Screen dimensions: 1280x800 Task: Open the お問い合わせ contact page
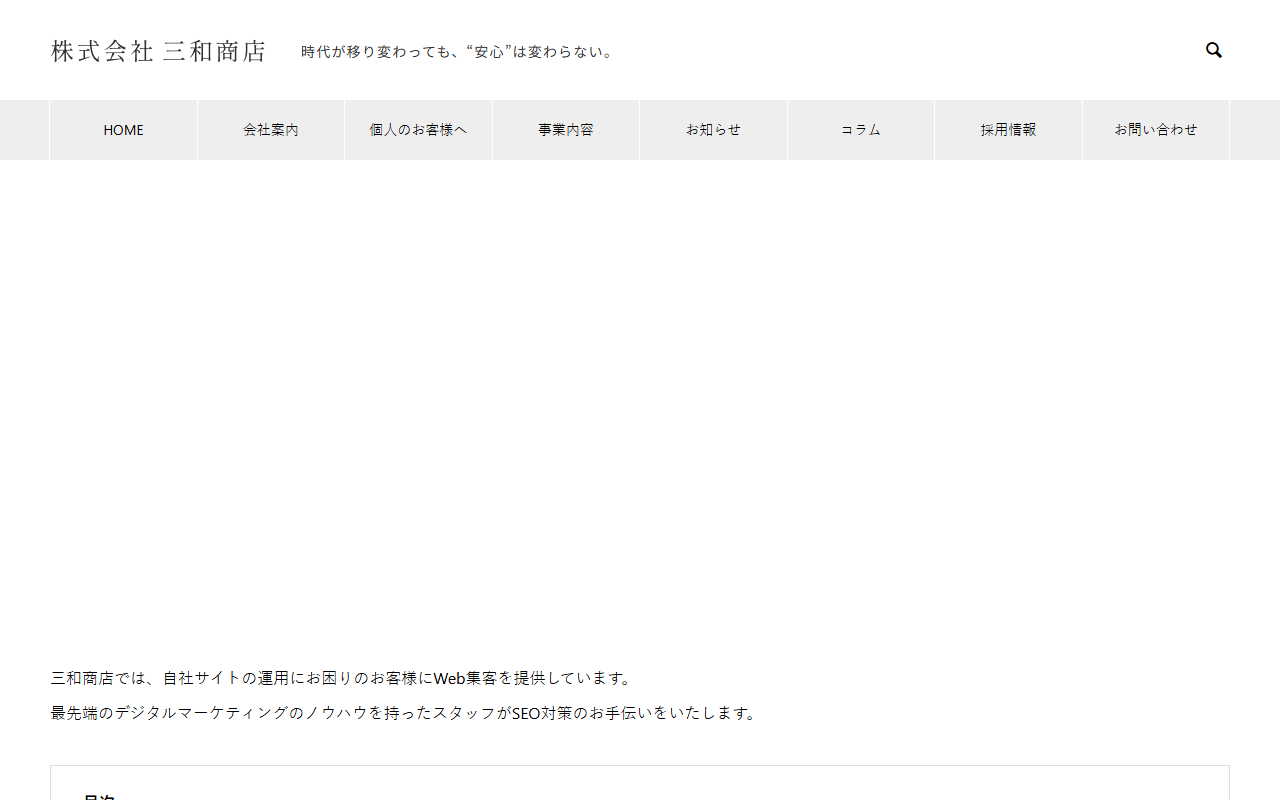click(x=1155, y=129)
